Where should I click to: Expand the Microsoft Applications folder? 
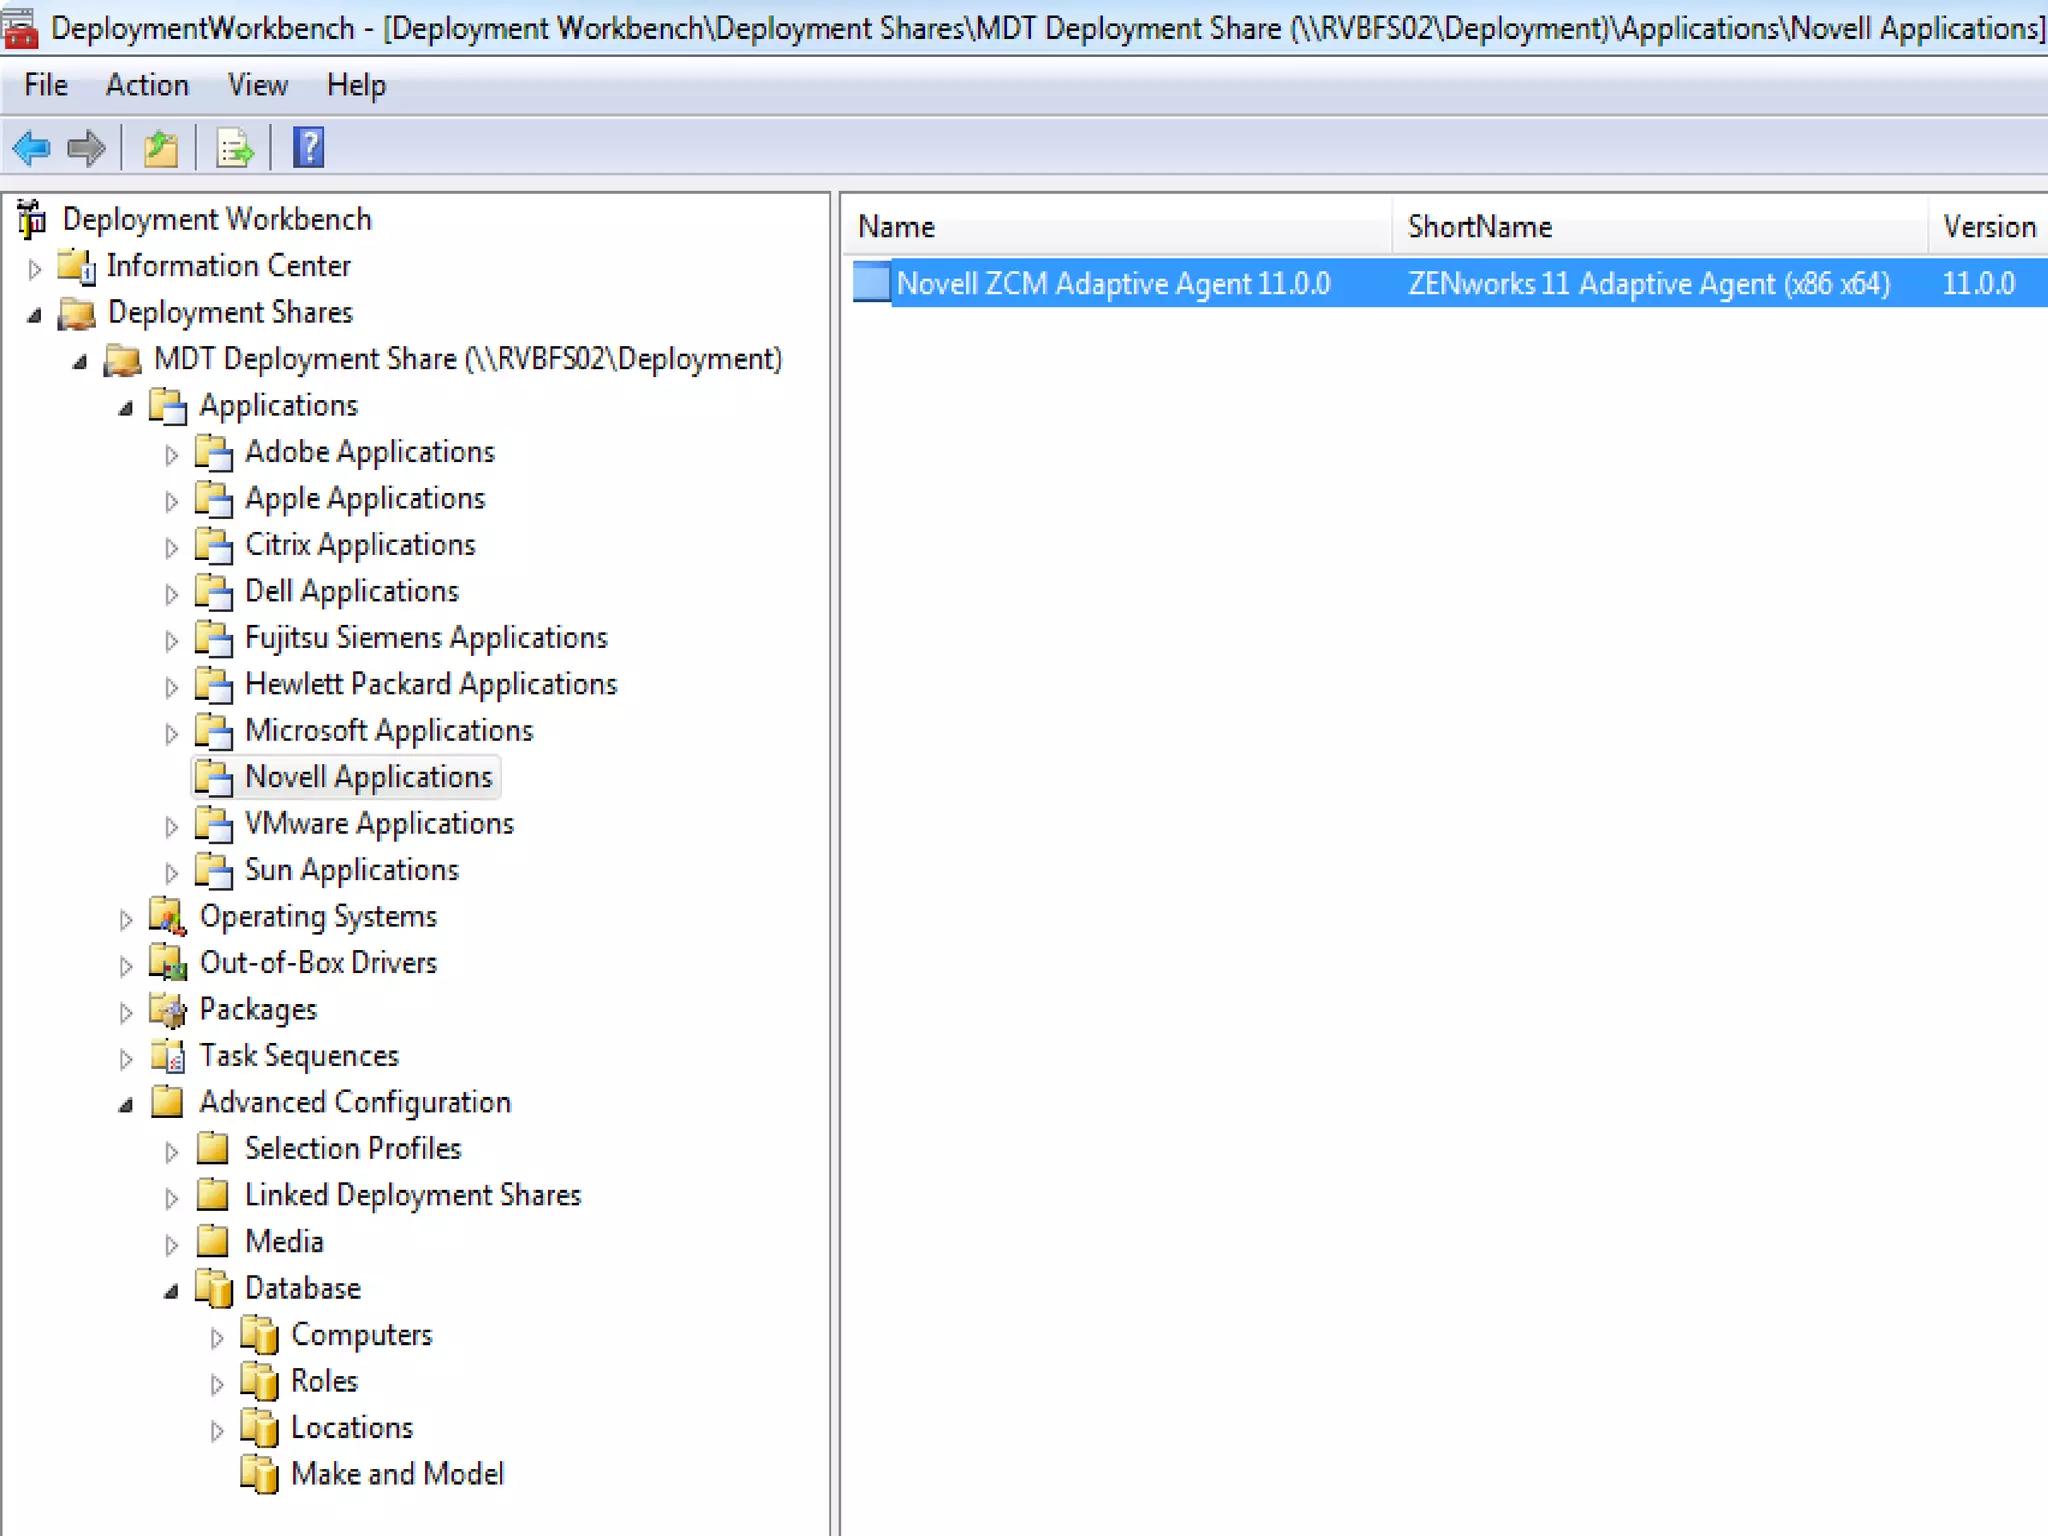(x=171, y=734)
